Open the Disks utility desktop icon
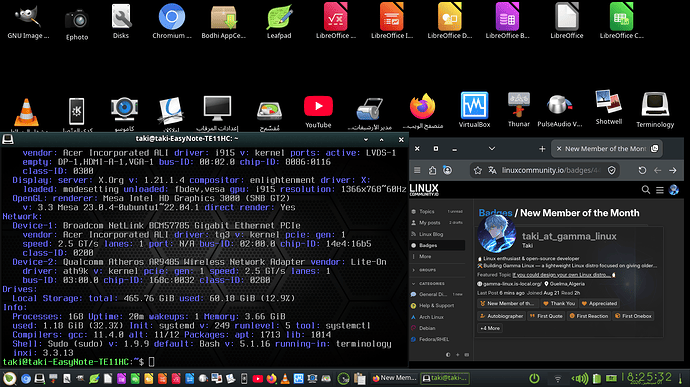This screenshot has height=387, width=690. coord(121,21)
